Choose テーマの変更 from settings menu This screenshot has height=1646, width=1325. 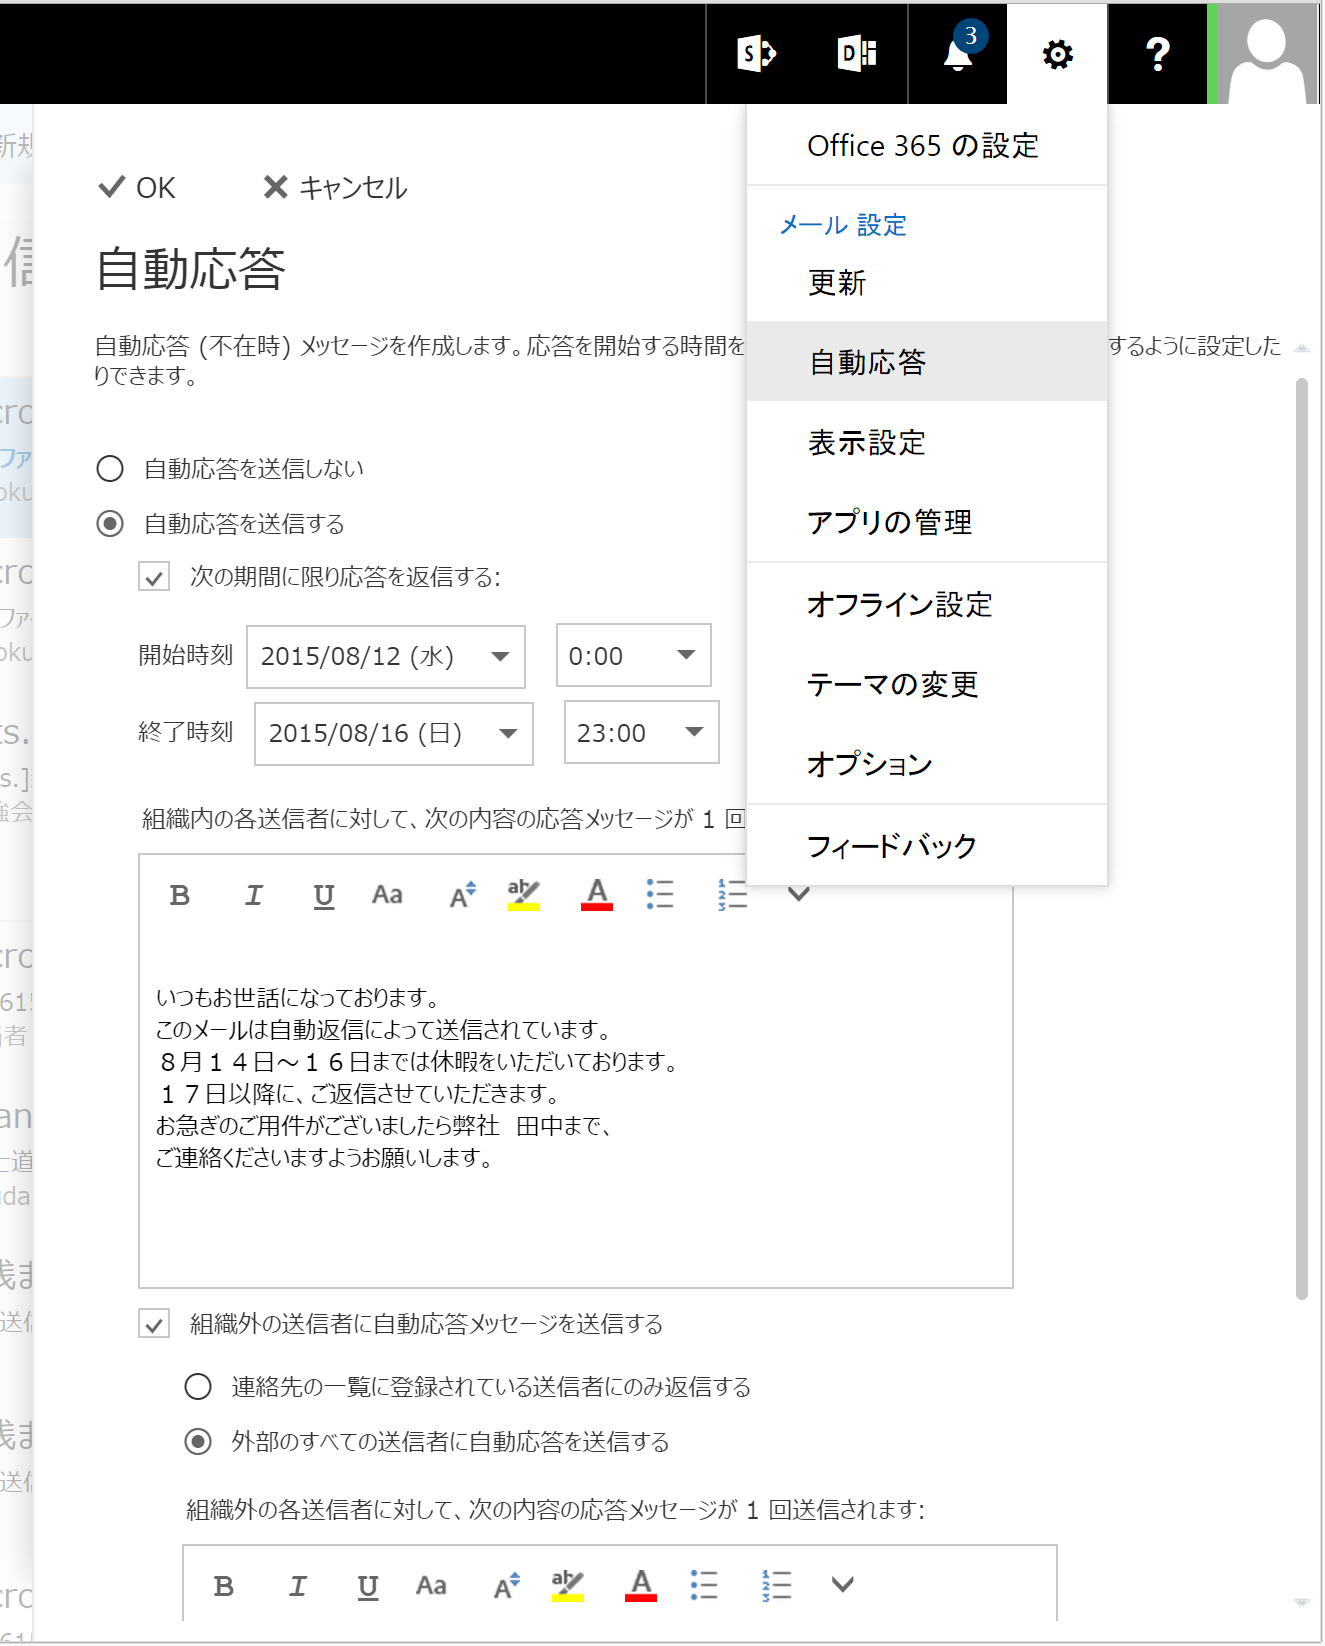coord(927,684)
